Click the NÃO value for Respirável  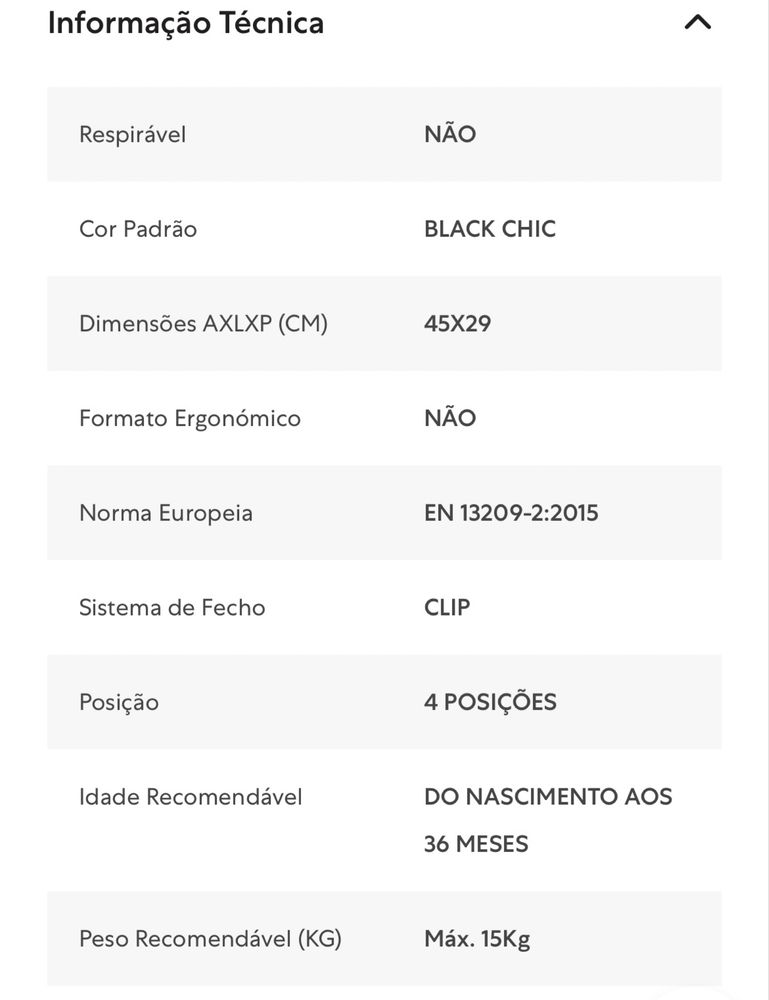point(450,134)
